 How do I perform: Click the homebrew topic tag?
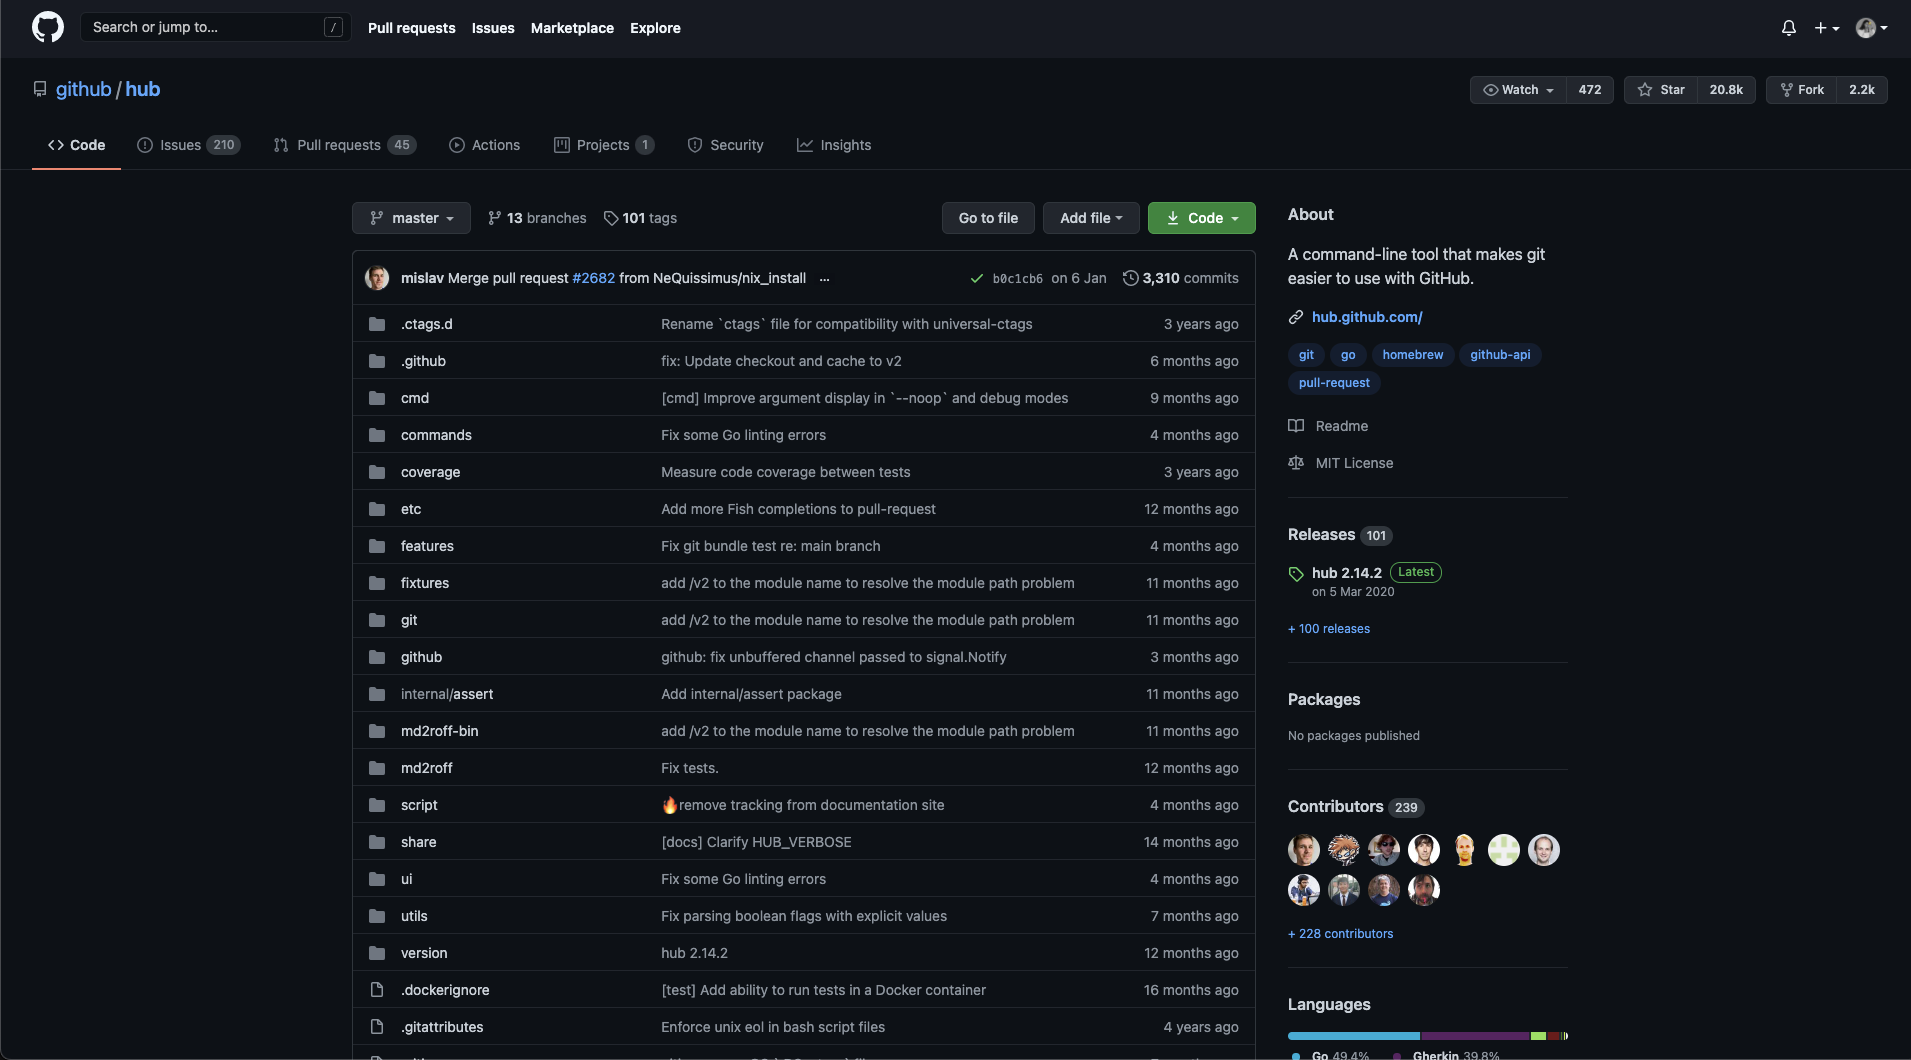click(x=1412, y=355)
